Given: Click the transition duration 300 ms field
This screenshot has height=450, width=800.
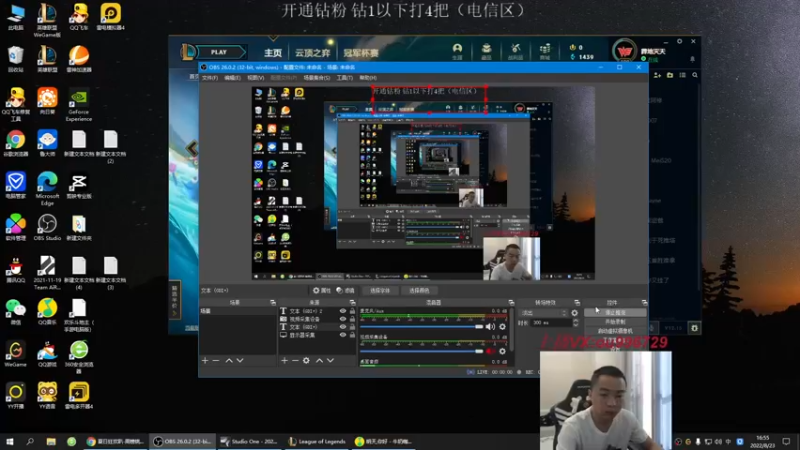Looking at the screenshot, I should [551, 323].
